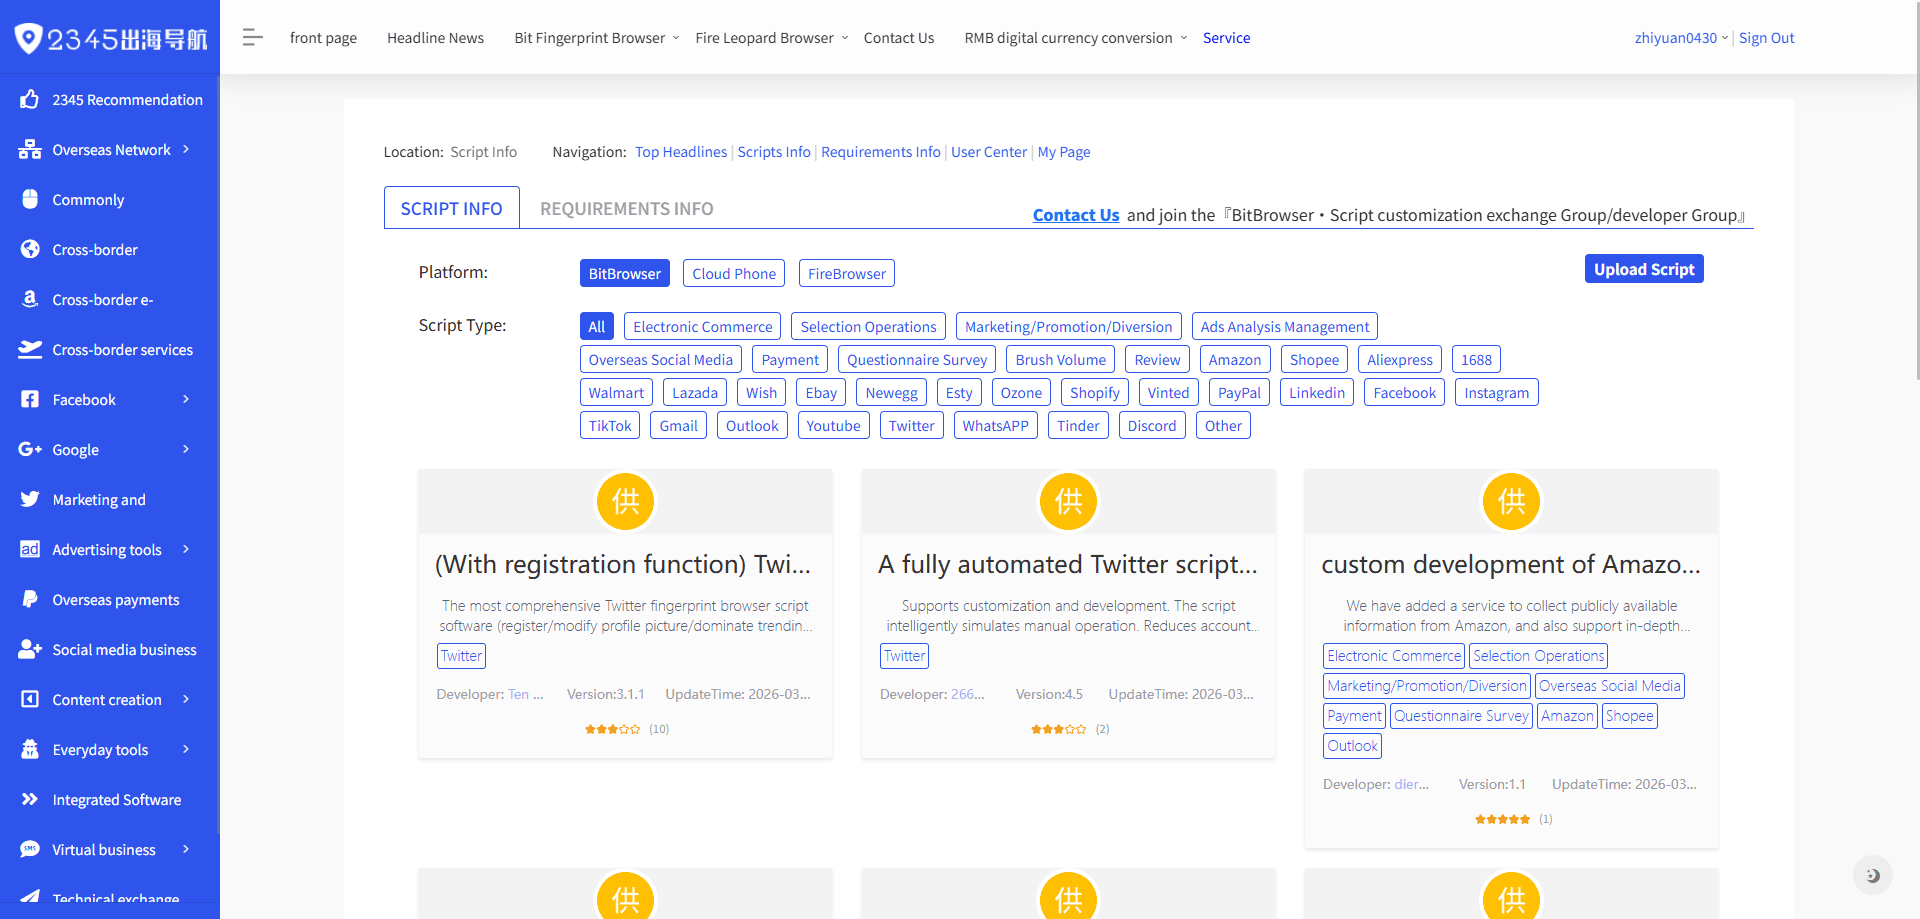1920x919 pixels.
Task: Click the yellow badge on Amazon script card
Action: [1511, 501]
